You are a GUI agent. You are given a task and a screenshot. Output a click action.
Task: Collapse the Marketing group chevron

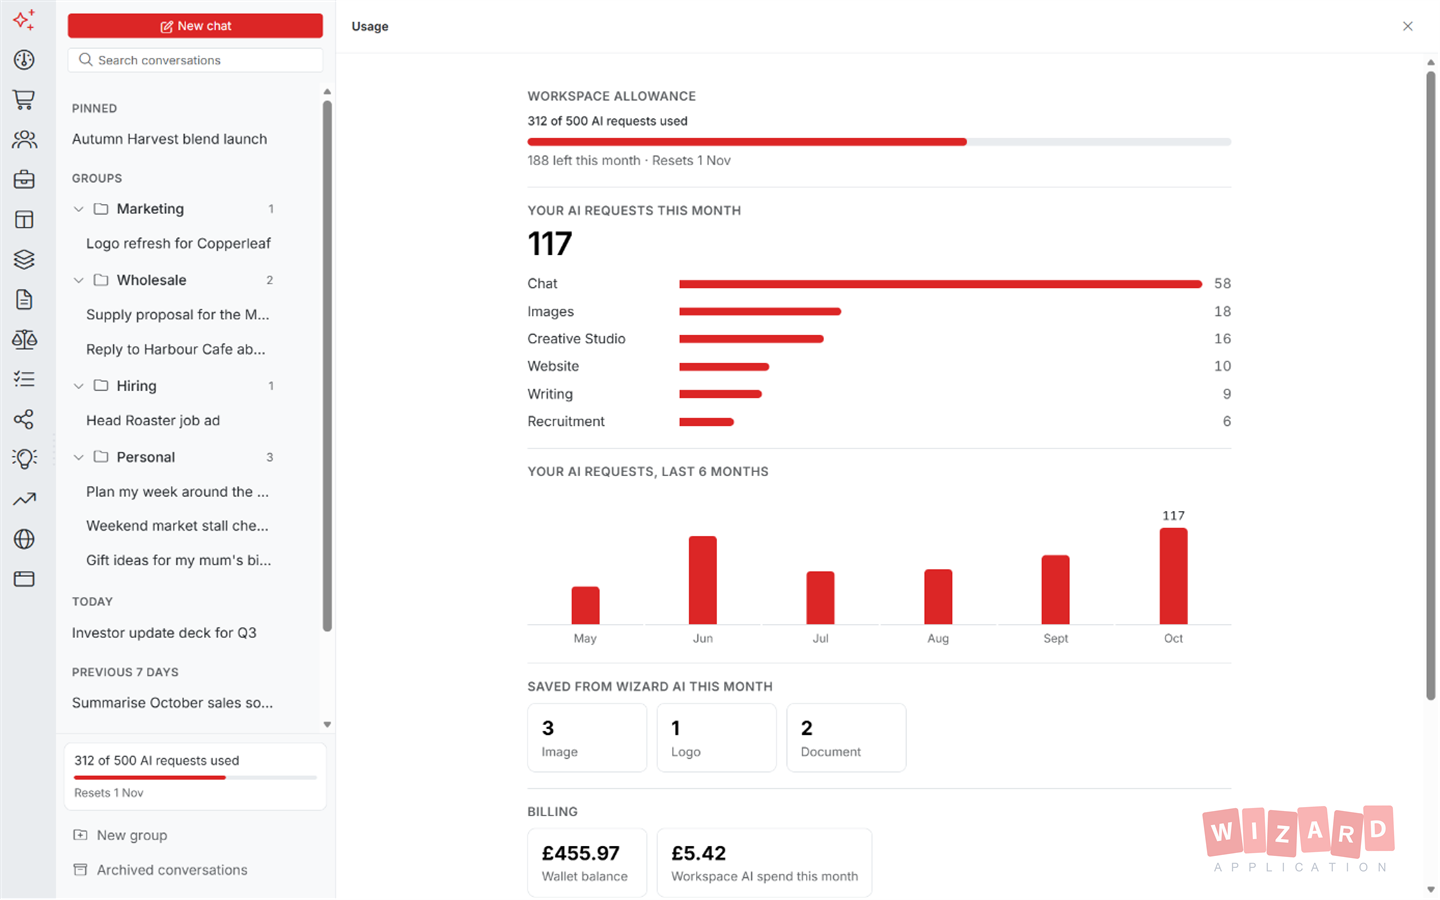[79, 209]
